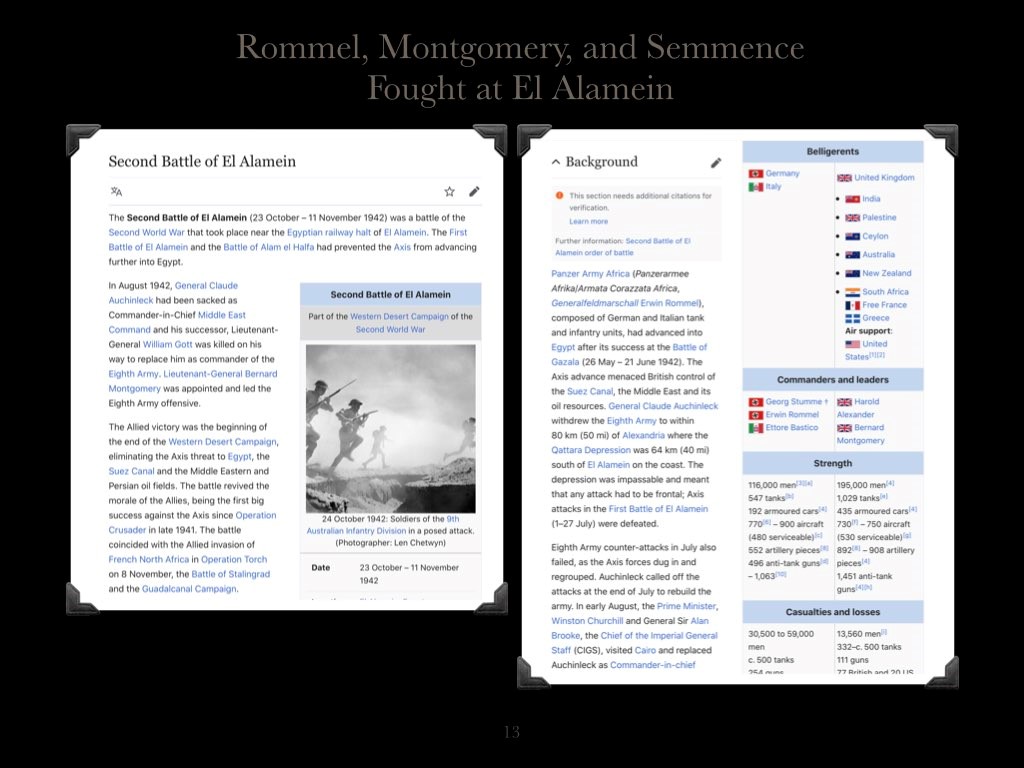
Task: Click the orange citation warning icon
Action: click(559, 196)
